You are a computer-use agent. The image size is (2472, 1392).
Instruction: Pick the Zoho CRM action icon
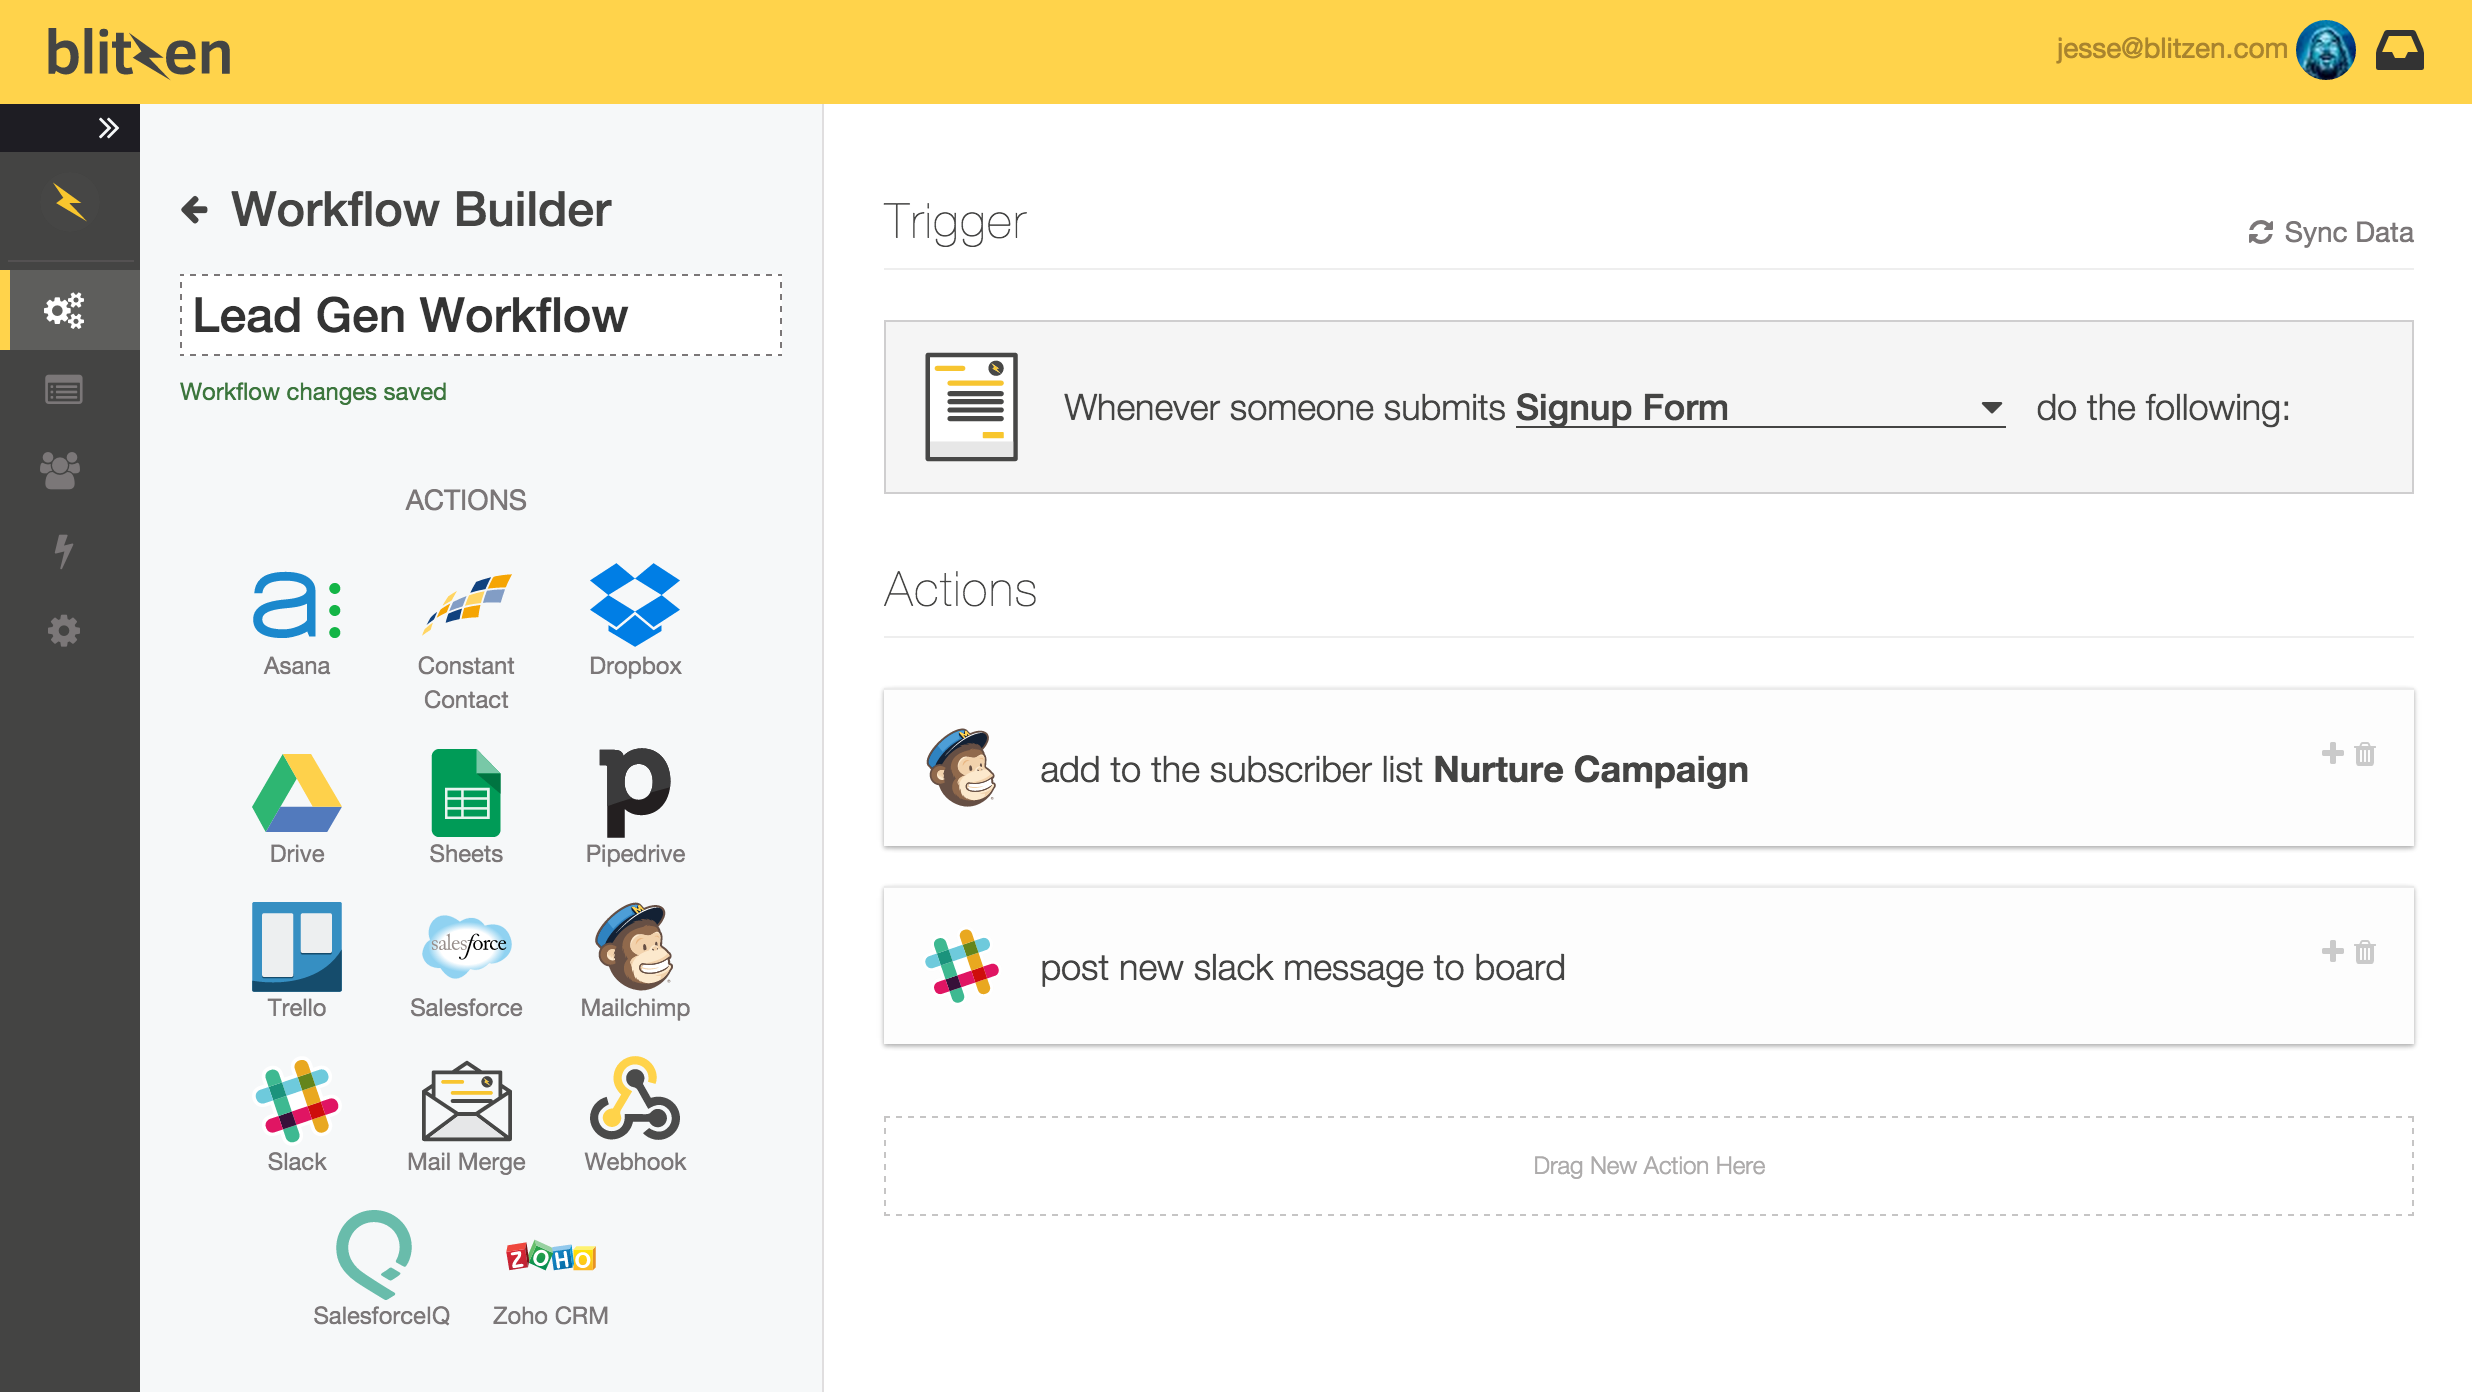[x=550, y=1256]
